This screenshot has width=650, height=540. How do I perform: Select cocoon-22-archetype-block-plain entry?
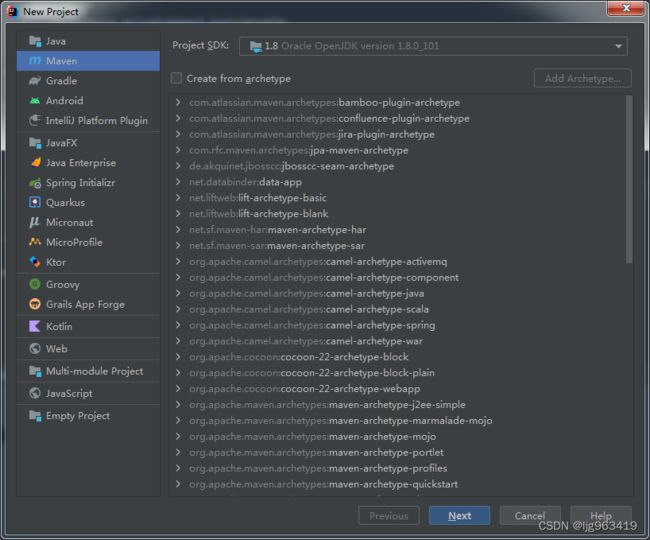[312, 373]
